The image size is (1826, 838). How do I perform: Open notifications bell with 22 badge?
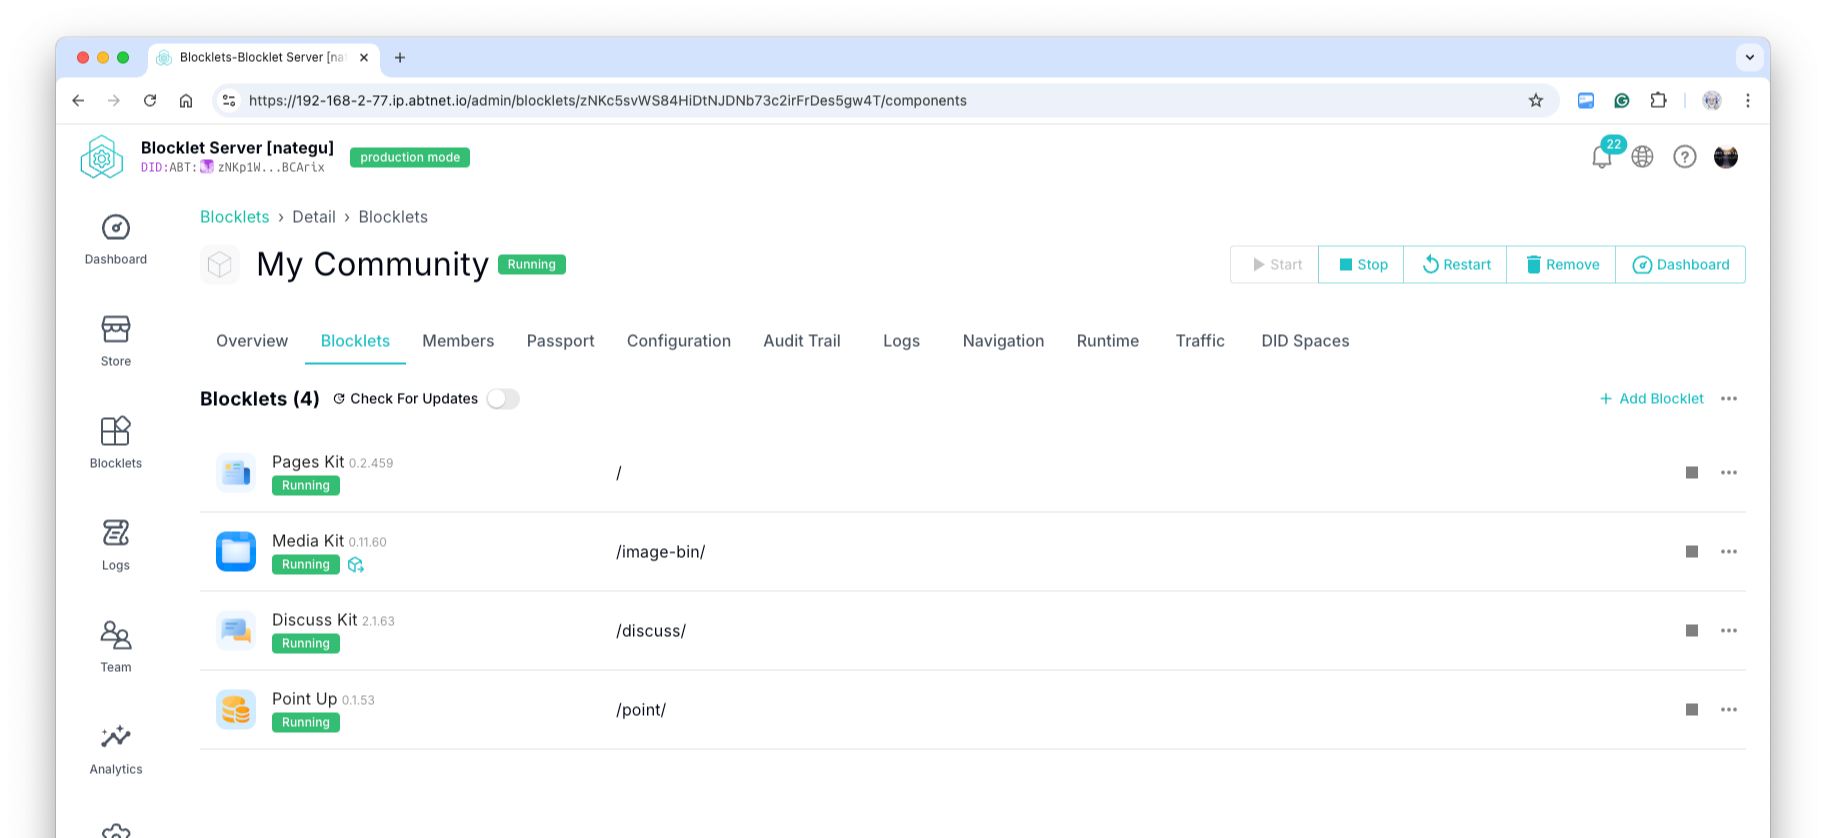(1601, 157)
